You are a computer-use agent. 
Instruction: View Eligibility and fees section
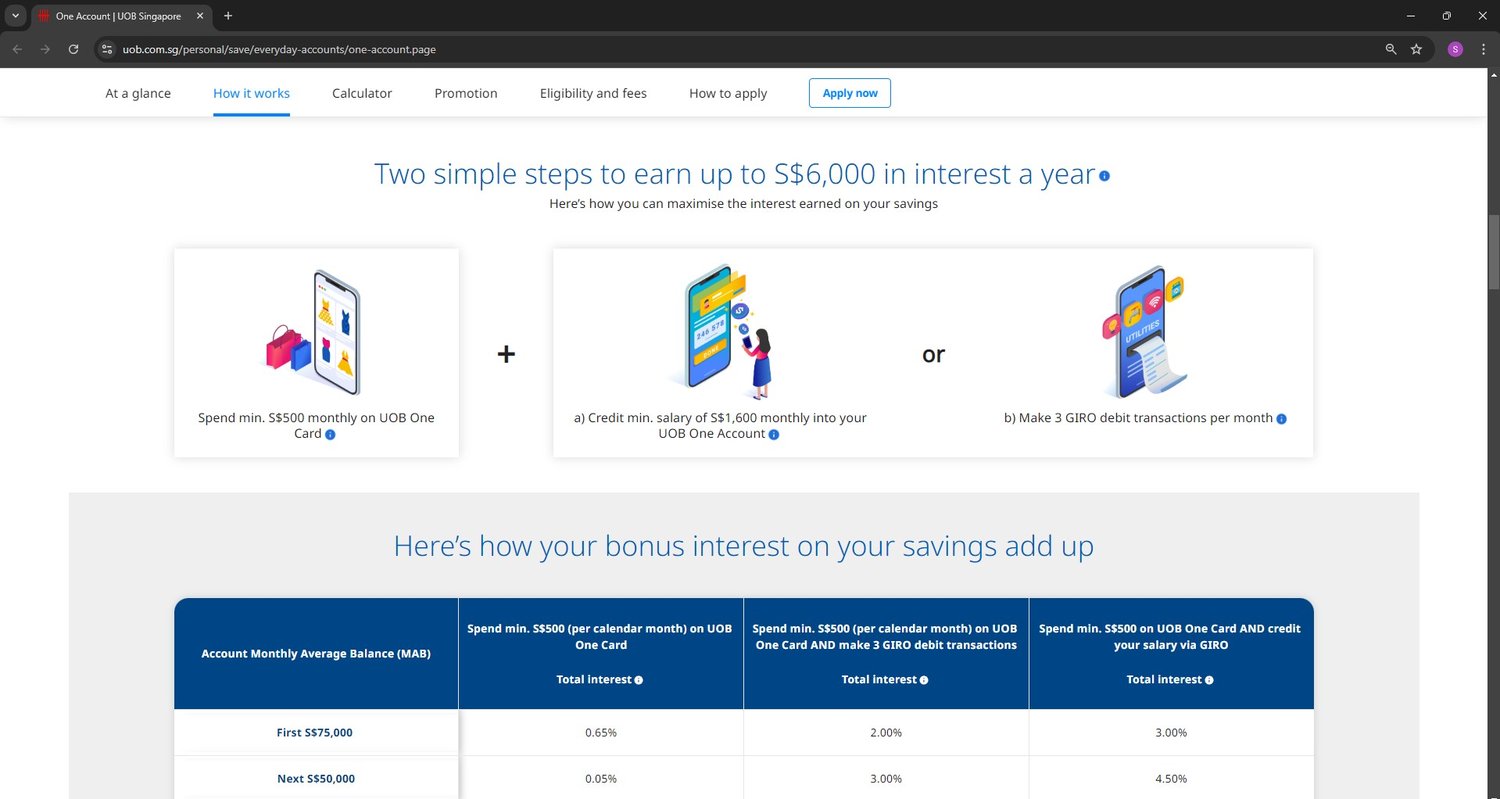(x=593, y=93)
